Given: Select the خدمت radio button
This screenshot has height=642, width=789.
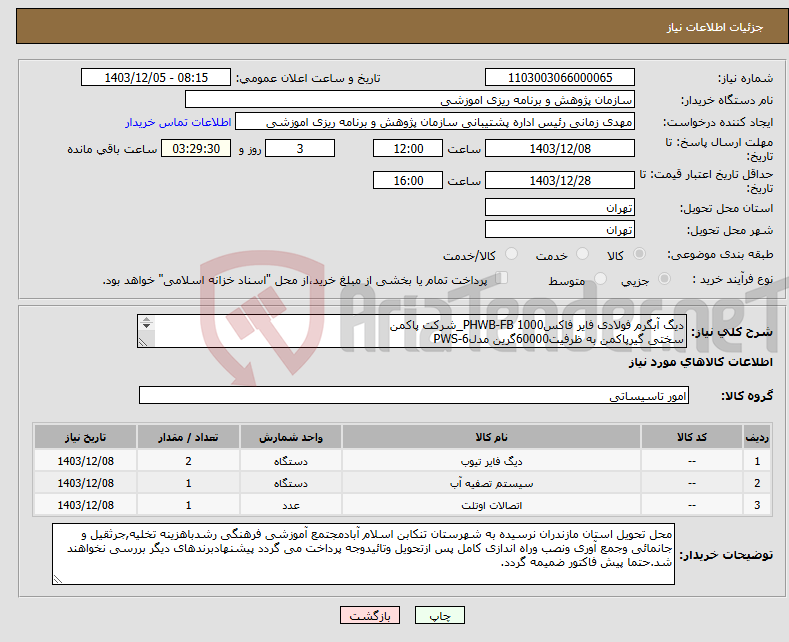Looking at the screenshot, I should pos(582,254).
